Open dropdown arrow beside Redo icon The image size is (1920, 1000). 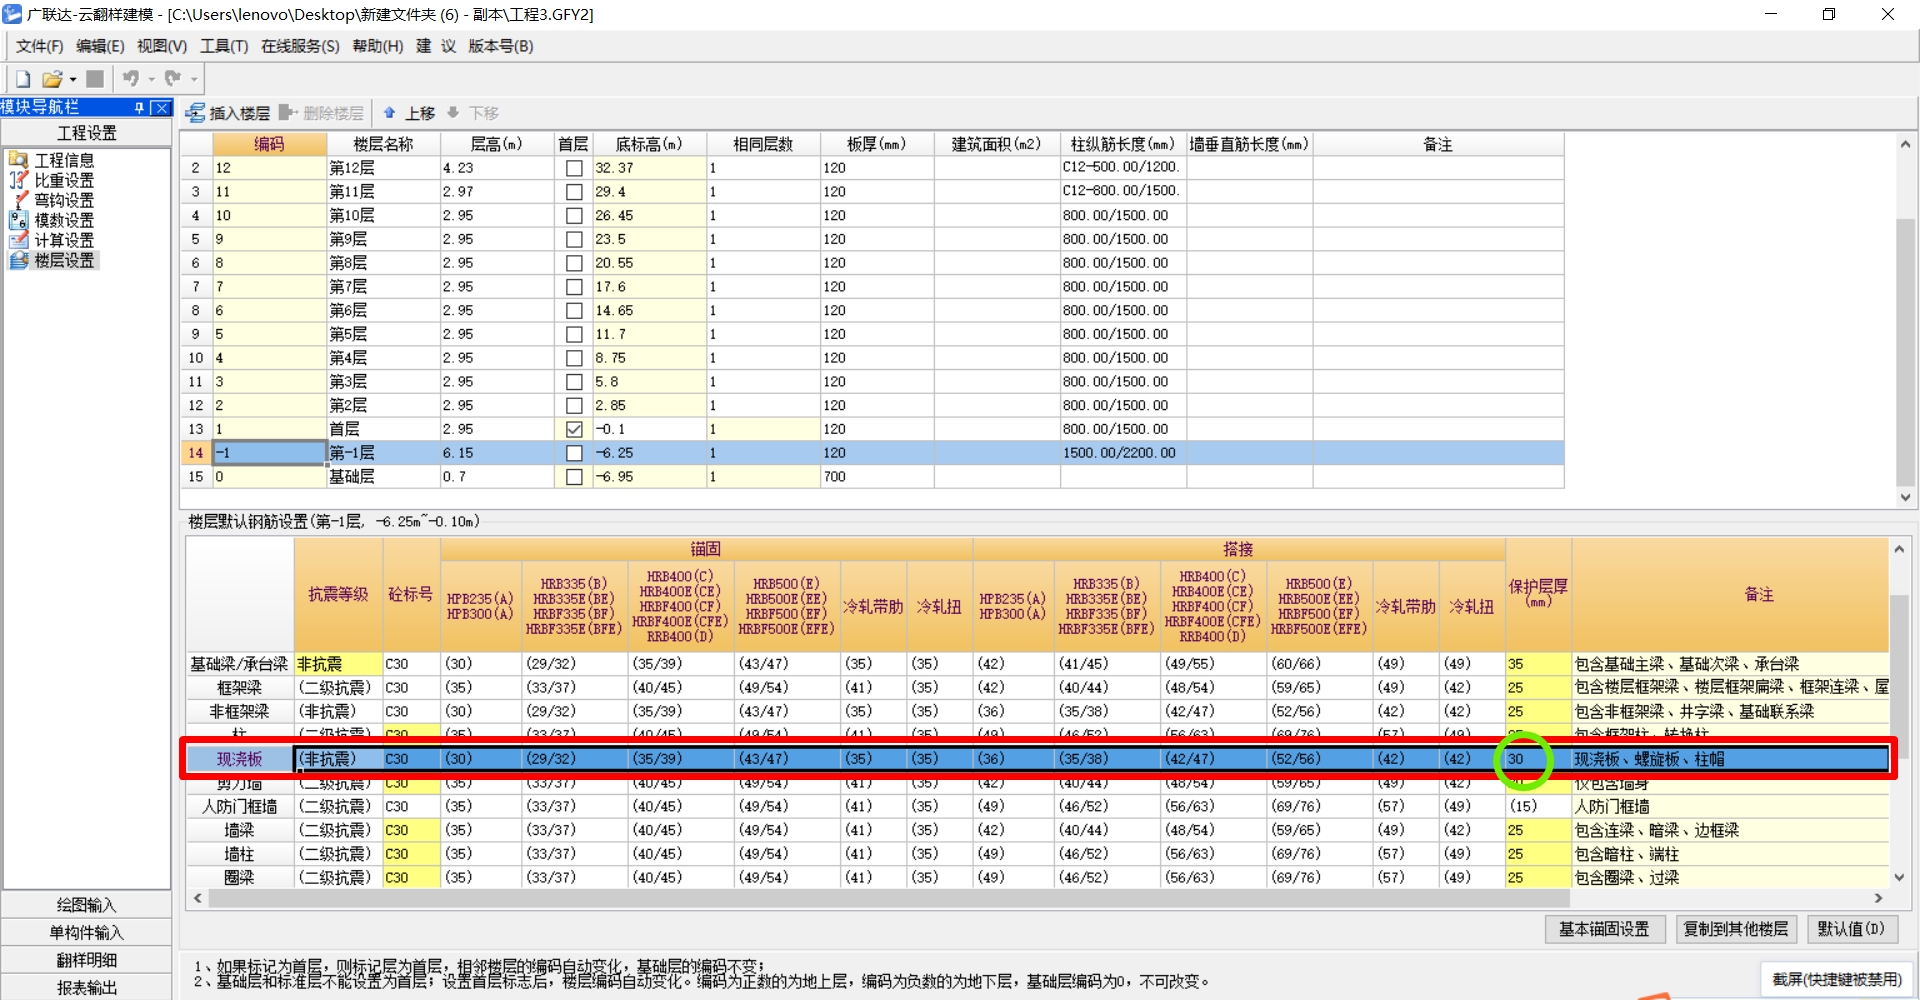tap(194, 80)
